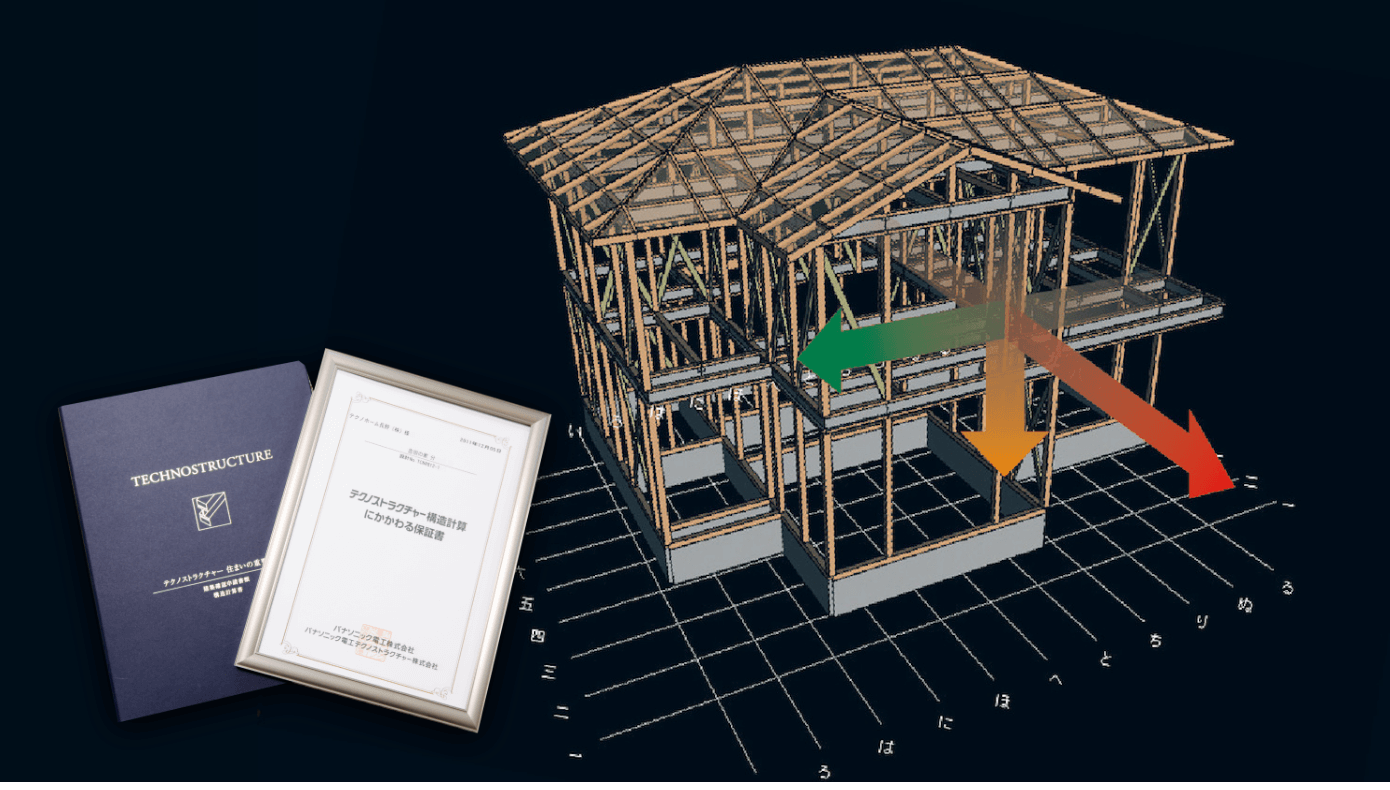Select the framed structural calculation certificate
This screenshot has height=790, width=1390.
[393, 539]
